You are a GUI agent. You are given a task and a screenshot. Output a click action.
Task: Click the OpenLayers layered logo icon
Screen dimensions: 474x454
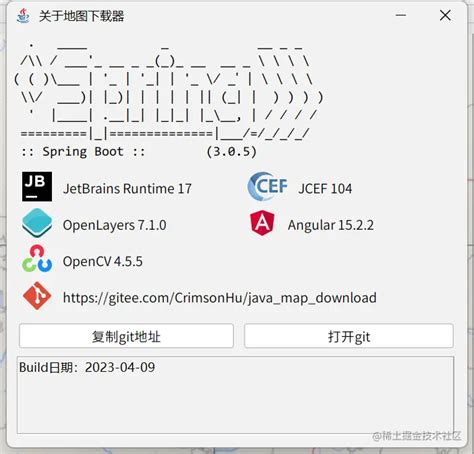tap(37, 223)
